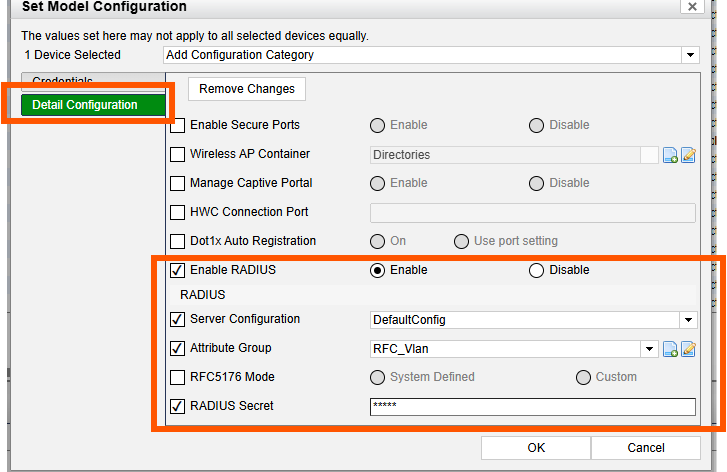This screenshot has width=727, height=472.
Task: Select Disable radio for Manage Captive Portal
Action: 536,183
